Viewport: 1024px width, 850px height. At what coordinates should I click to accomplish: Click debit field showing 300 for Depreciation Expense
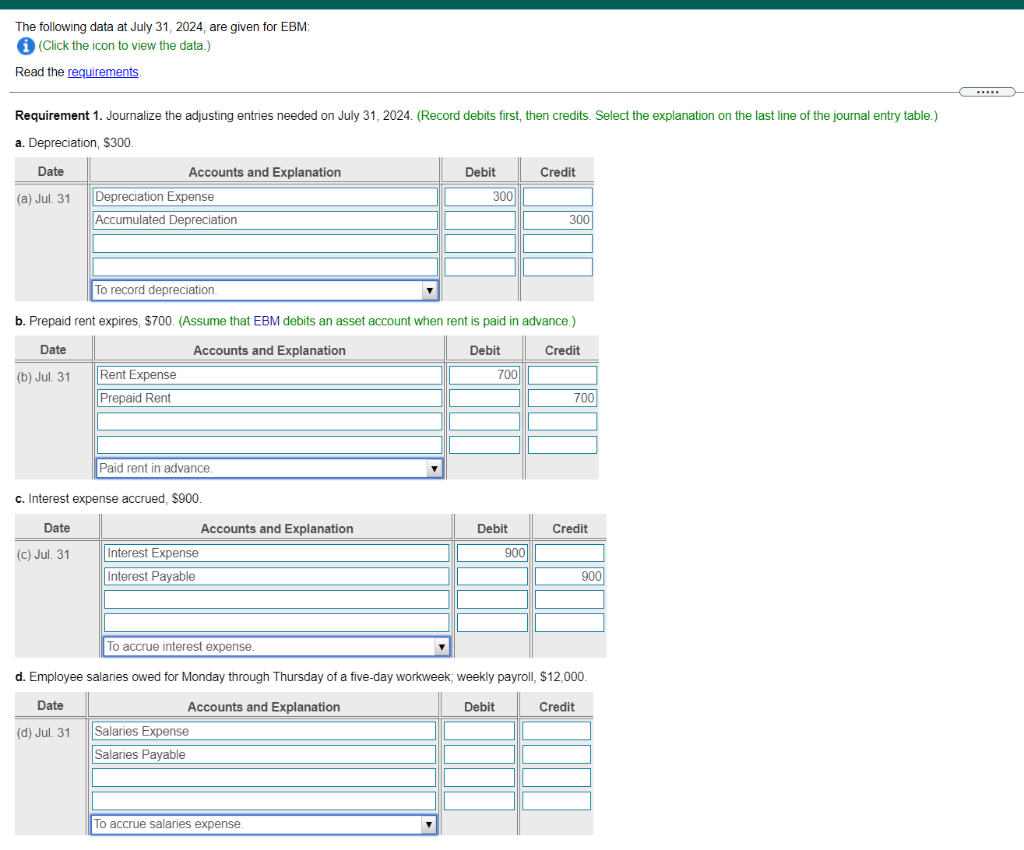pyautogui.click(x=480, y=197)
